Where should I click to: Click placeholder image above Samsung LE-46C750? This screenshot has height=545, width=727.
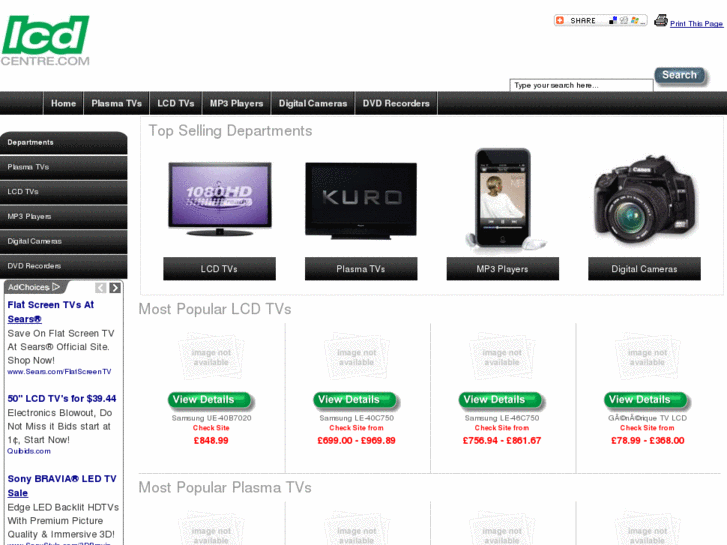pos(502,357)
